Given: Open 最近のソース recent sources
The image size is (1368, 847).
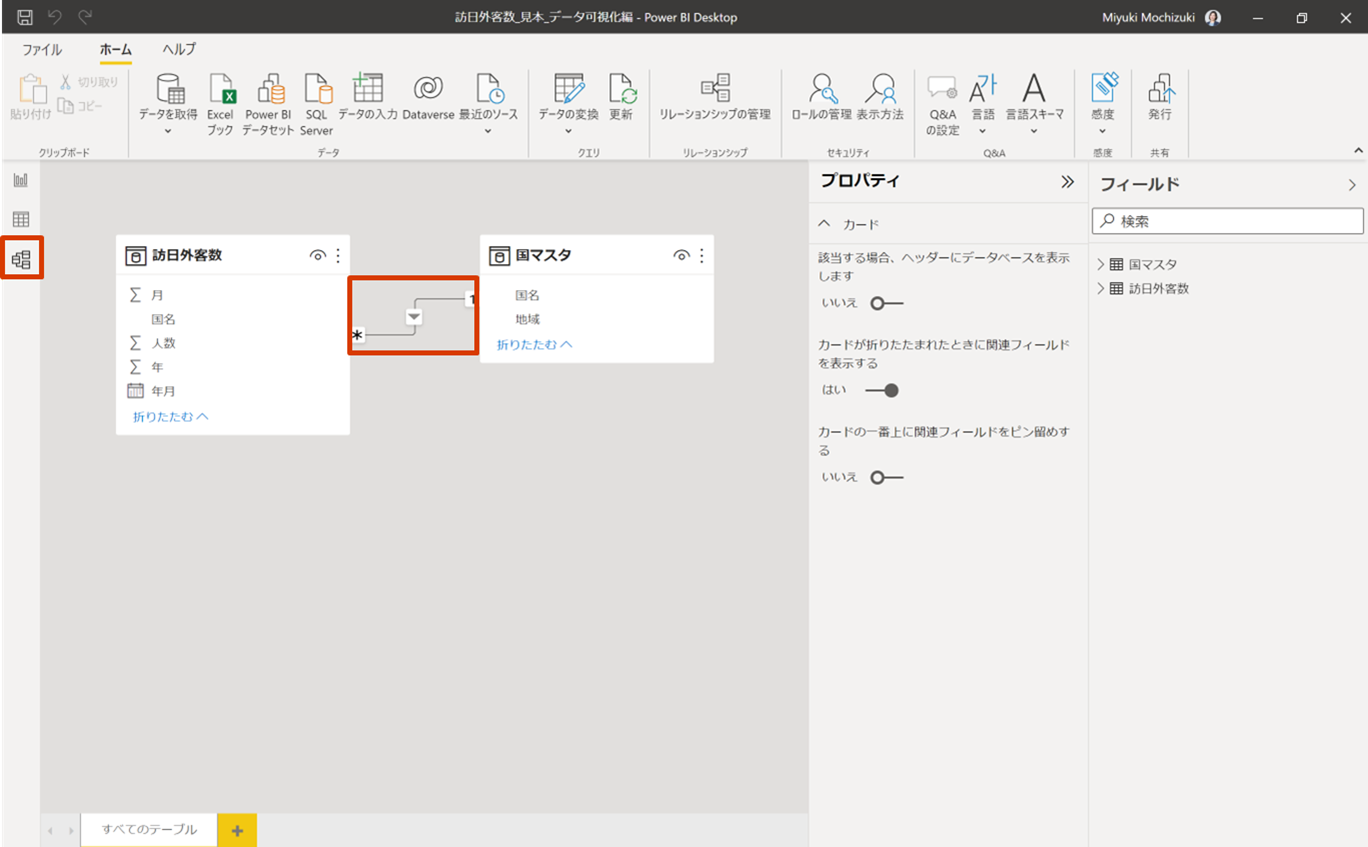Looking at the screenshot, I should coord(489,104).
